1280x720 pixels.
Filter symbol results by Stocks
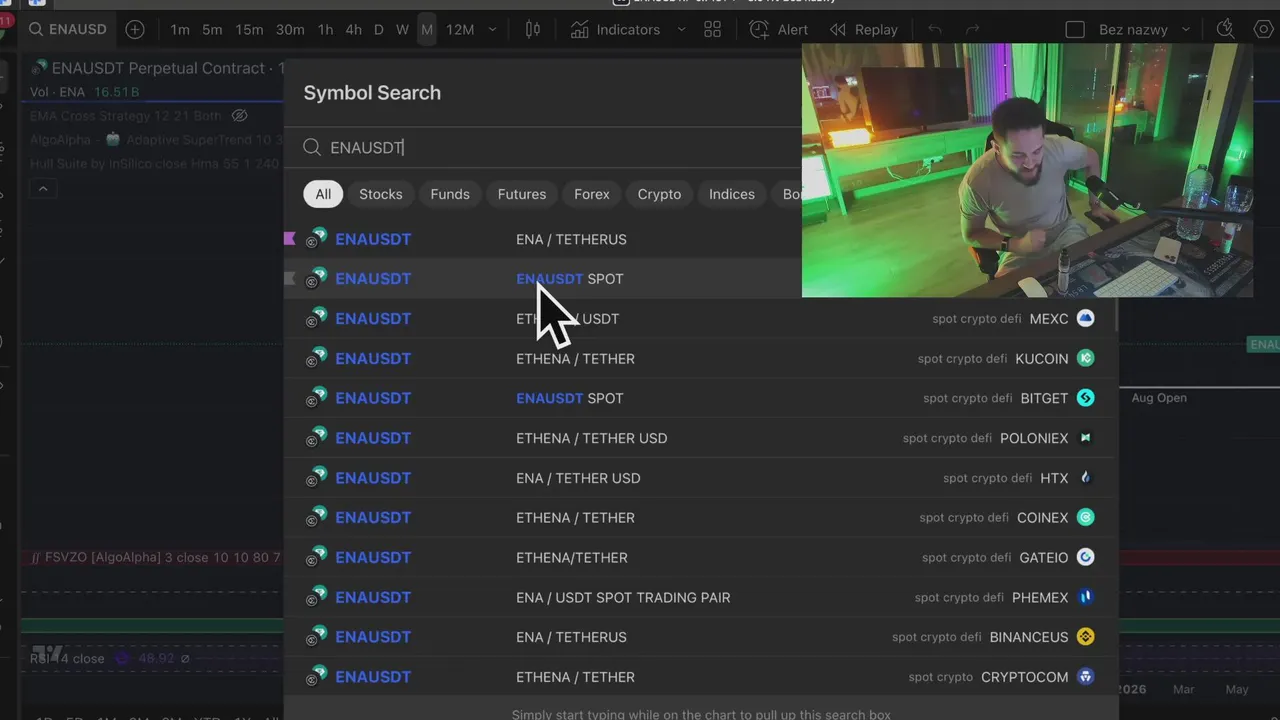click(381, 194)
